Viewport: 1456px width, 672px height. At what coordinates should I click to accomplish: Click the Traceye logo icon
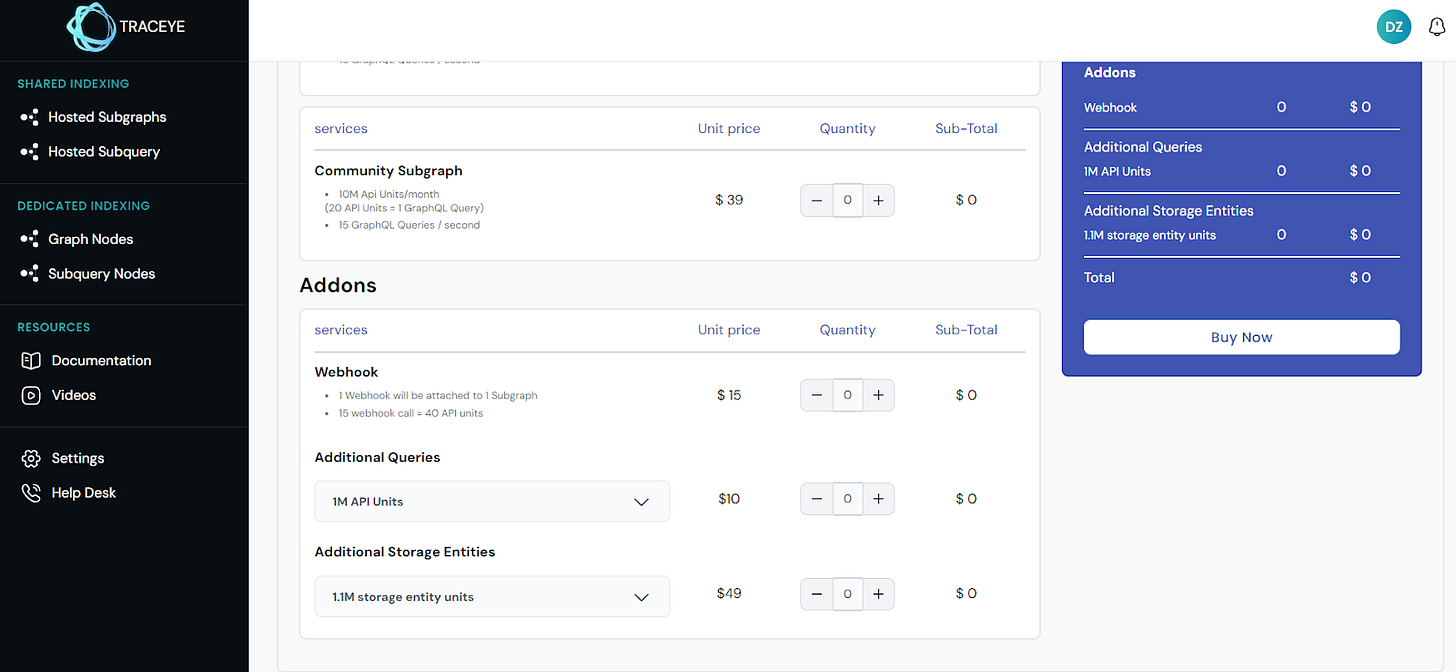(91, 27)
